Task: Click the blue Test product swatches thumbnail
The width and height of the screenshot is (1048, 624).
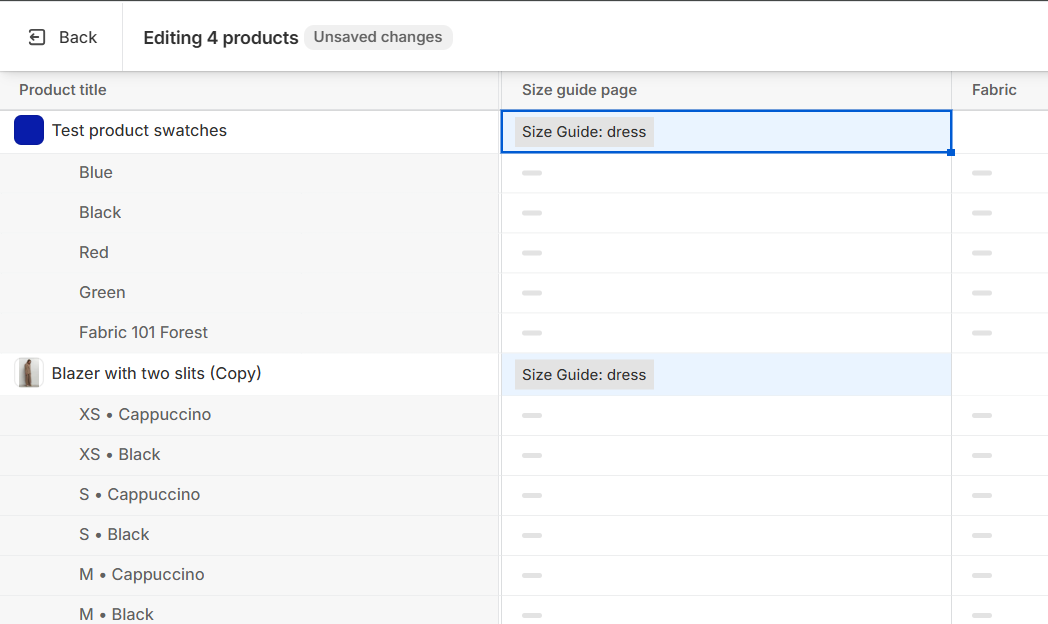Action: click(29, 130)
